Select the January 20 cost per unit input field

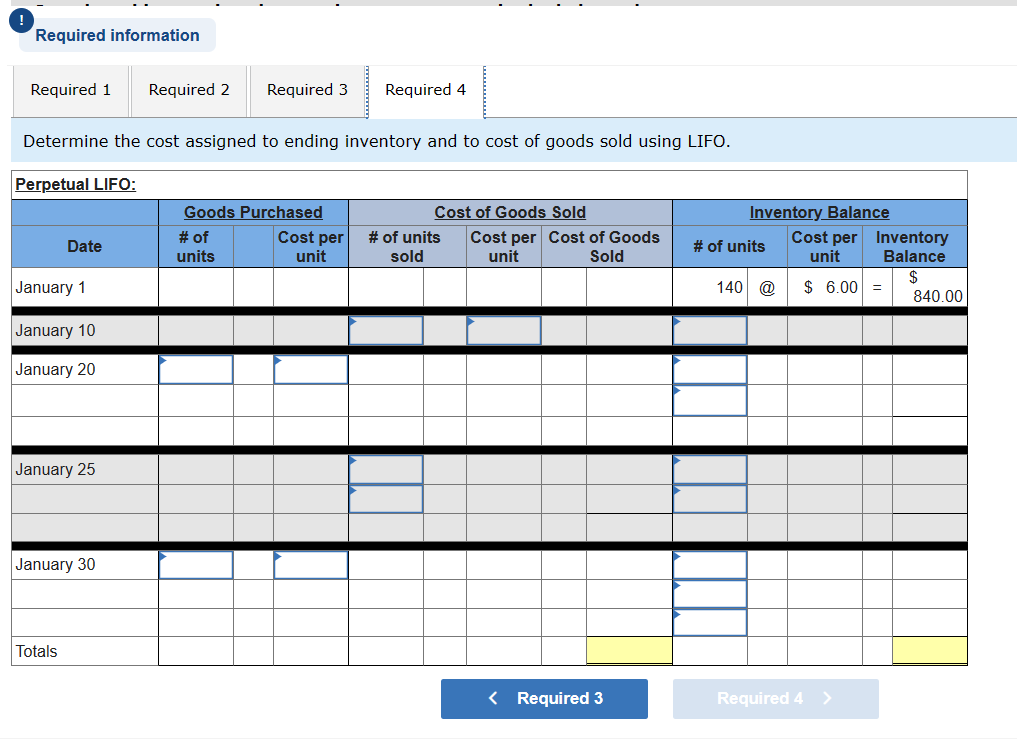pyautogui.click(x=310, y=368)
